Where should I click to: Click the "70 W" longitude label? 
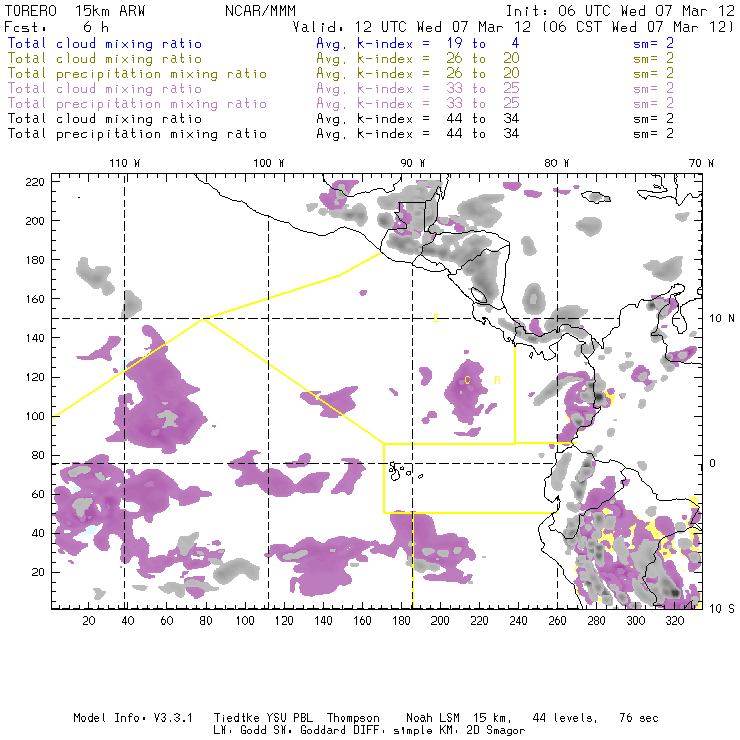[701, 163]
